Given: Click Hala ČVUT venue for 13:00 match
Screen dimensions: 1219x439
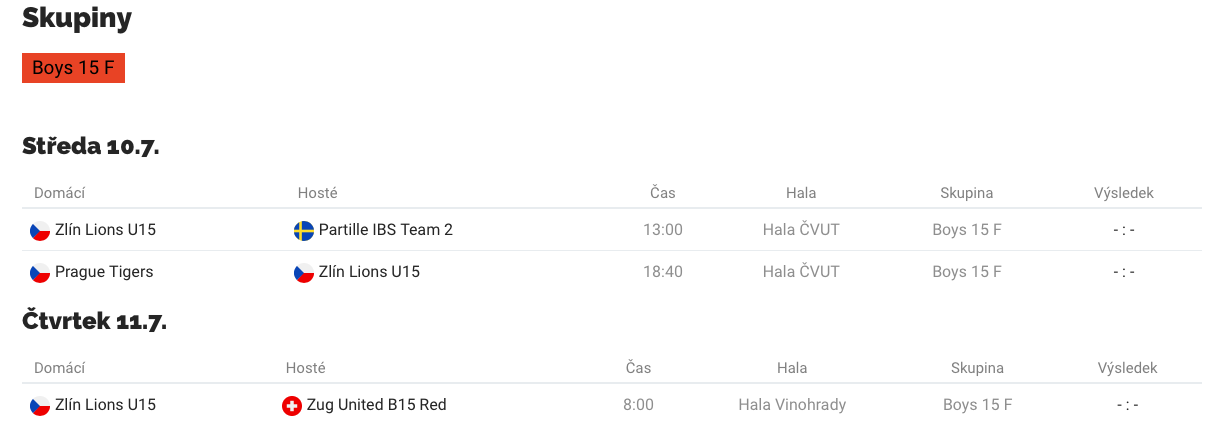Looking at the screenshot, I should (801, 230).
